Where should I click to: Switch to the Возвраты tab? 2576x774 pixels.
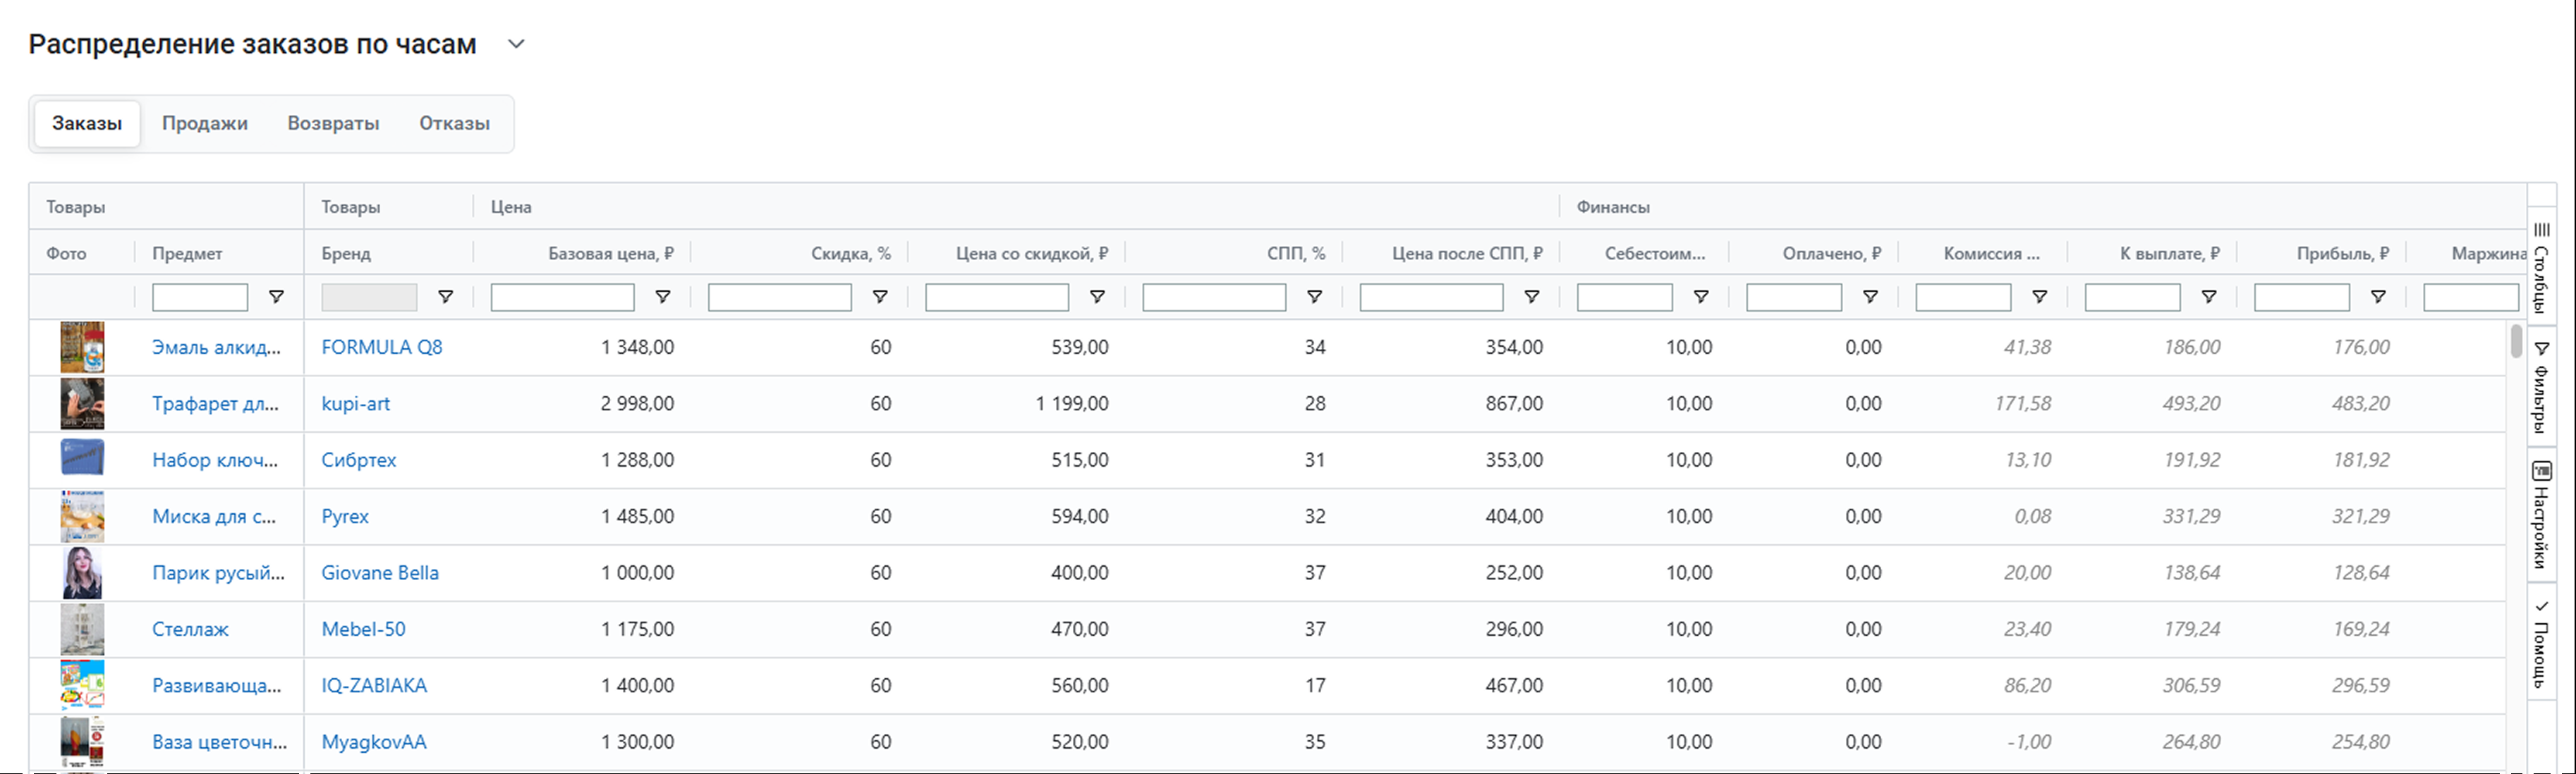click(x=333, y=123)
